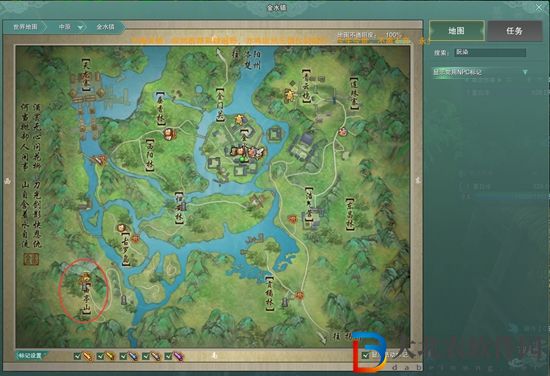Select the marker icon circled at 香亭山

84,279
